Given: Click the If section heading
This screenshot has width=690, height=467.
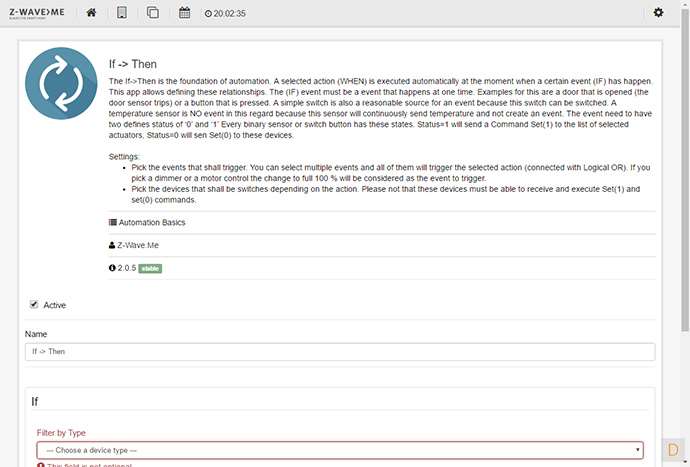Looking at the screenshot, I should pyautogui.click(x=35, y=401).
